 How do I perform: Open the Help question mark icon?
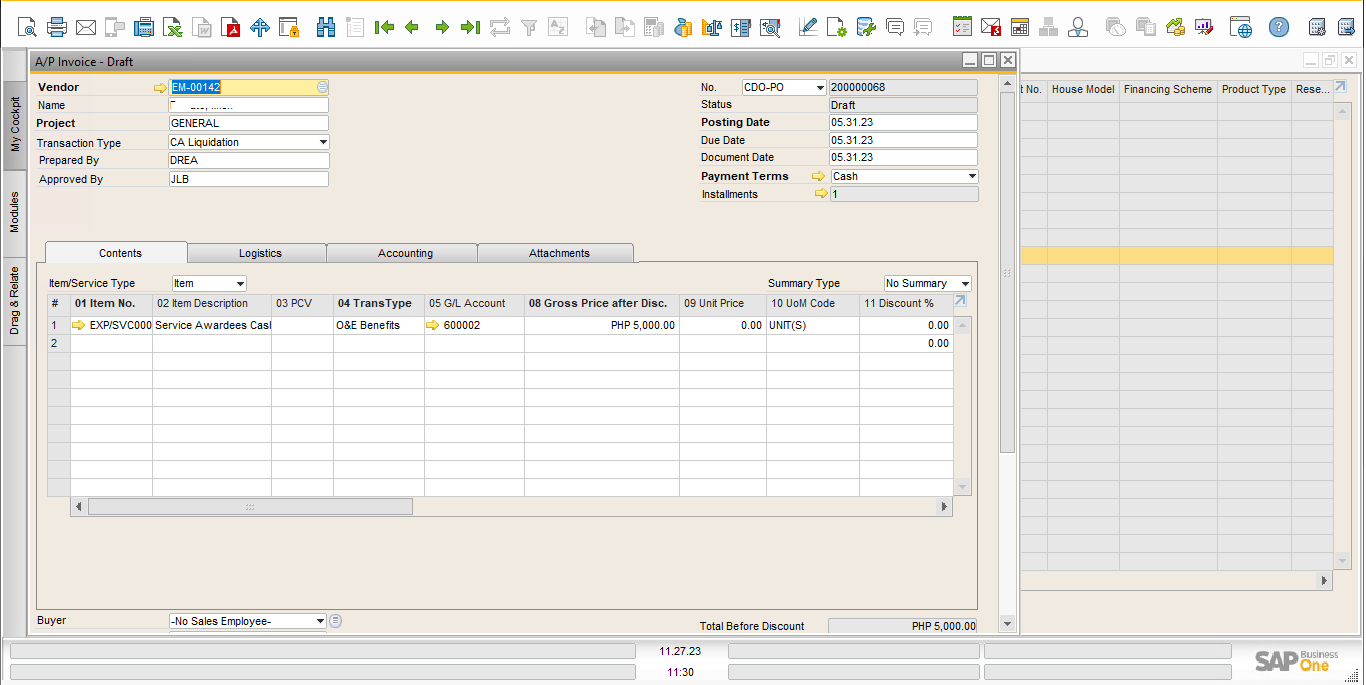[1279, 27]
